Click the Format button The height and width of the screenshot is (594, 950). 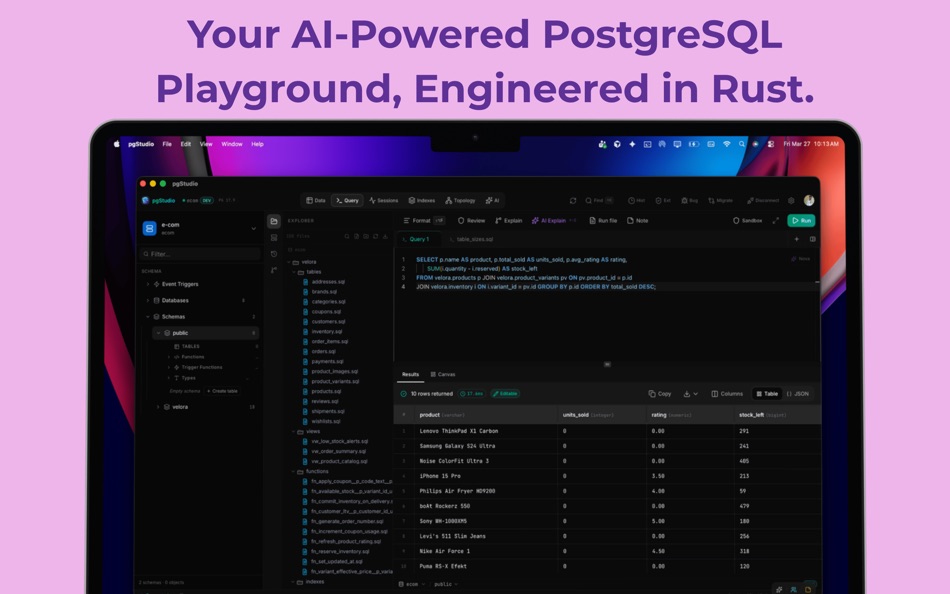(x=424, y=221)
